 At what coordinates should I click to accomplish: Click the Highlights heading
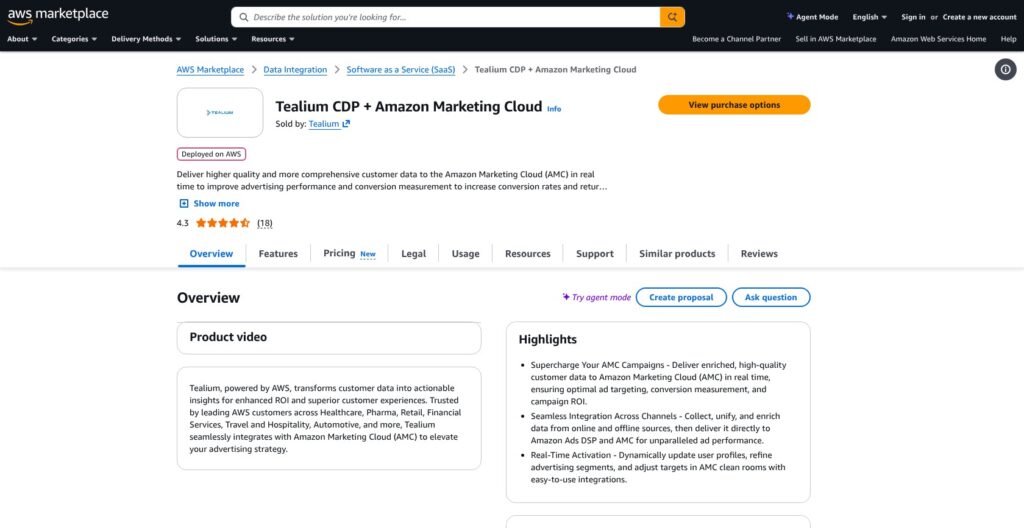coord(547,340)
